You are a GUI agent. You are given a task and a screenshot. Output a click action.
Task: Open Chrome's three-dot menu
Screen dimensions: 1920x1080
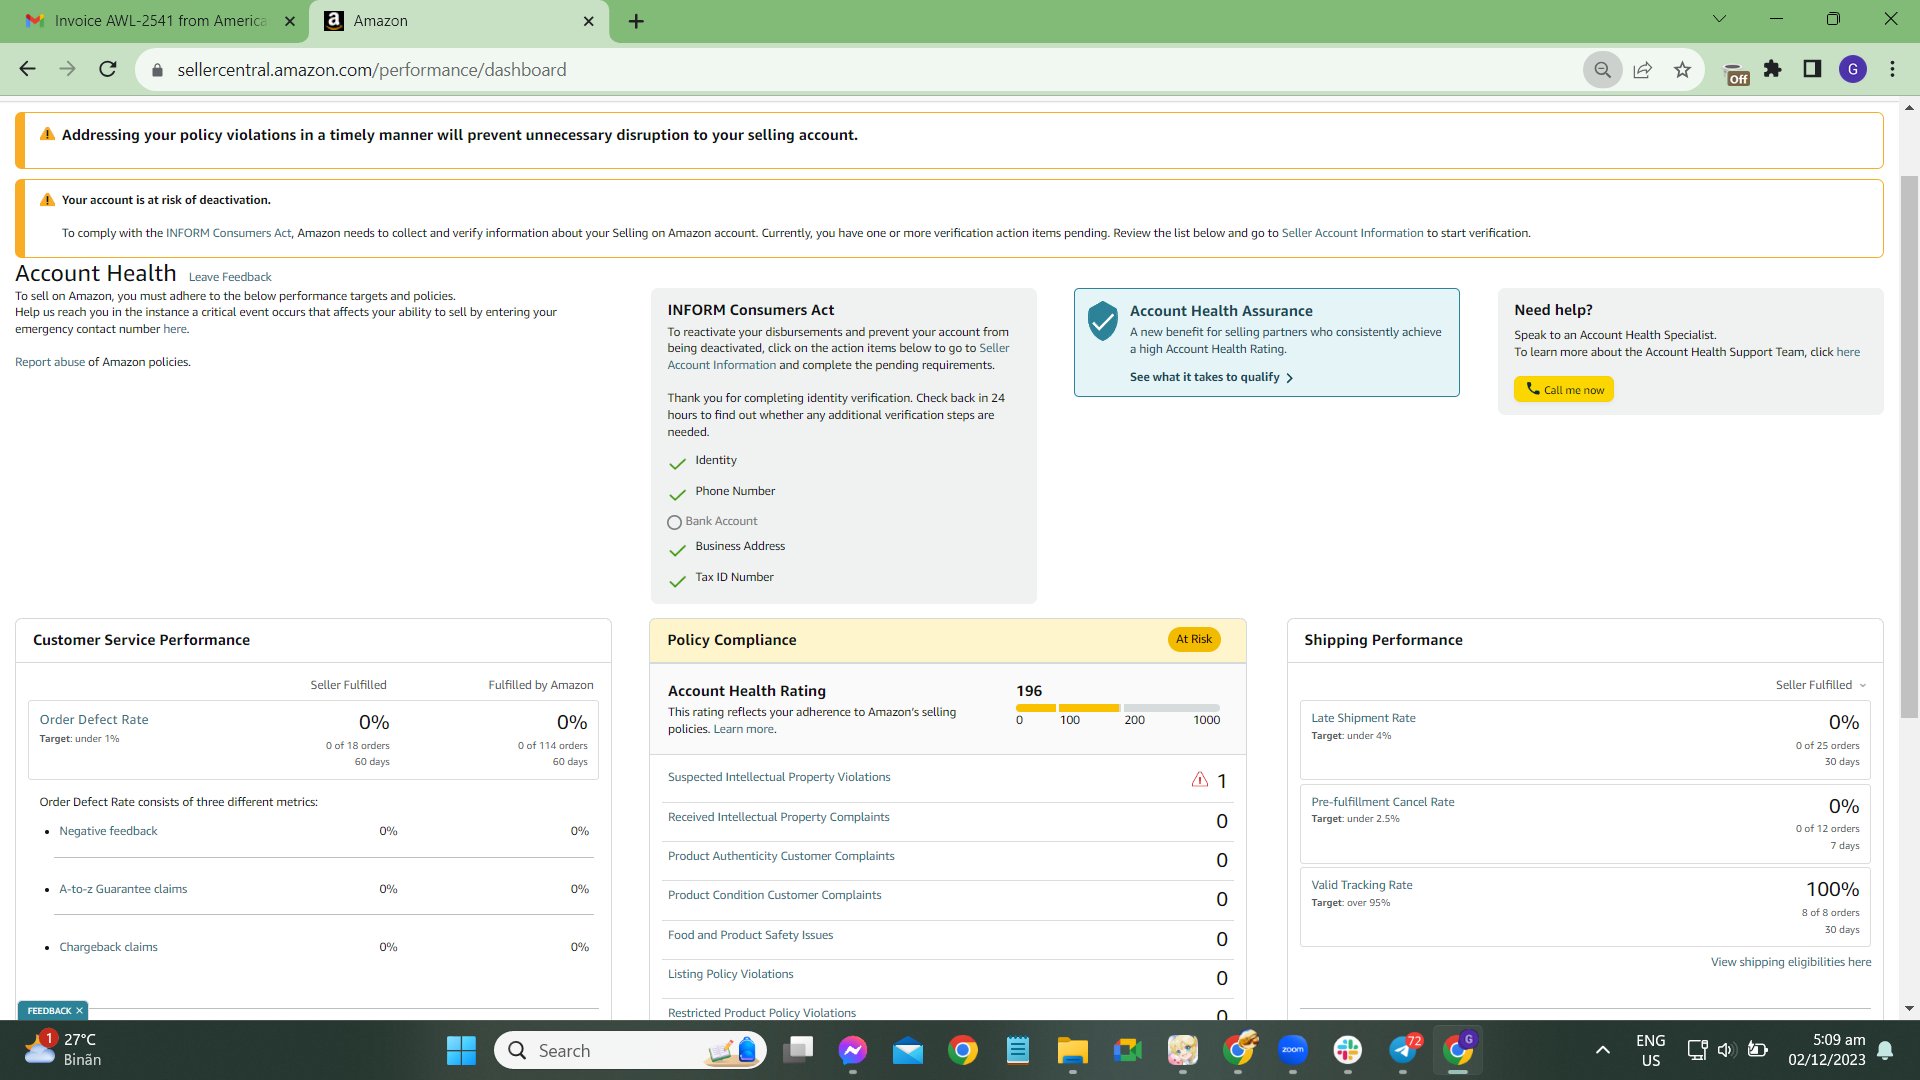(x=1892, y=69)
